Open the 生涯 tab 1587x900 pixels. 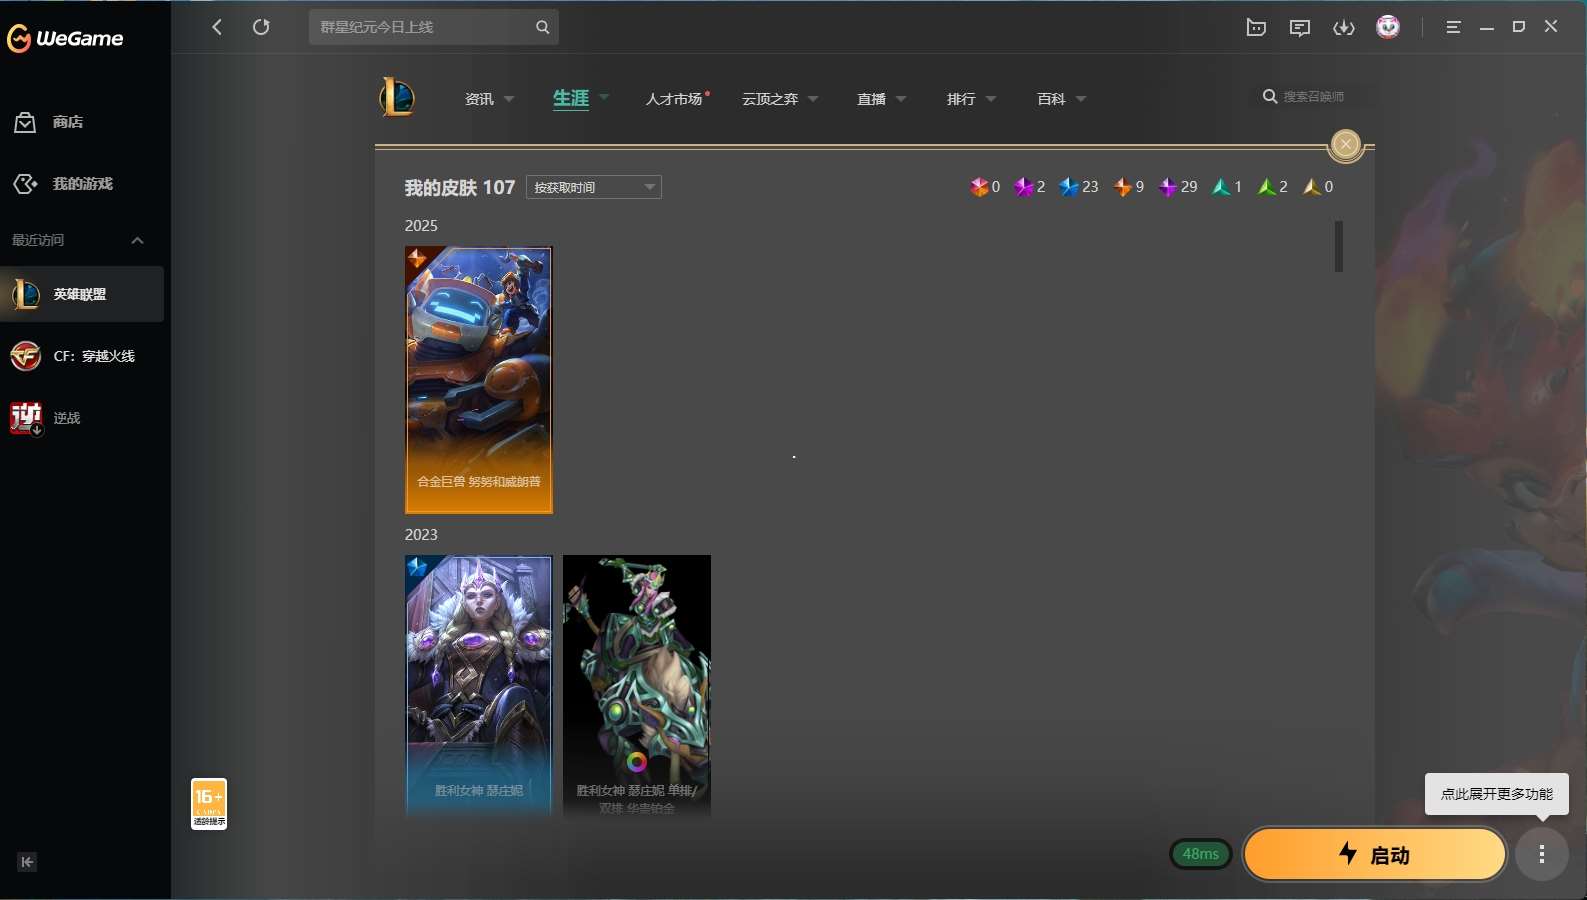click(x=571, y=98)
